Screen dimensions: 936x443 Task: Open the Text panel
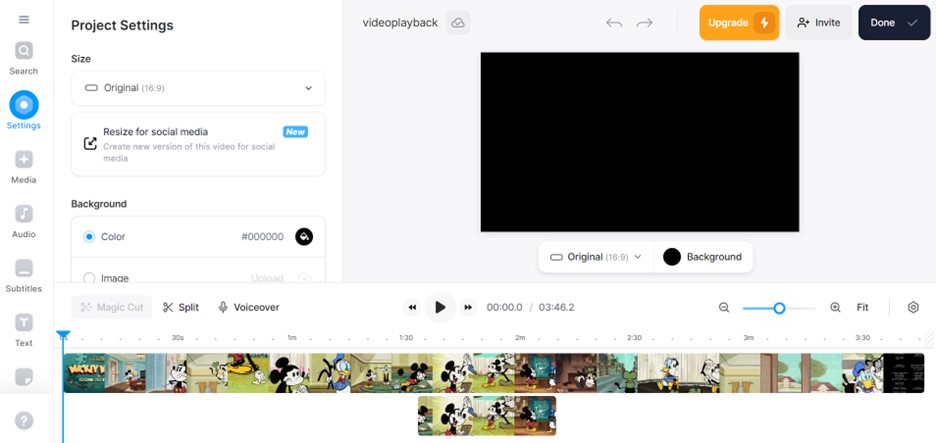[x=24, y=330]
